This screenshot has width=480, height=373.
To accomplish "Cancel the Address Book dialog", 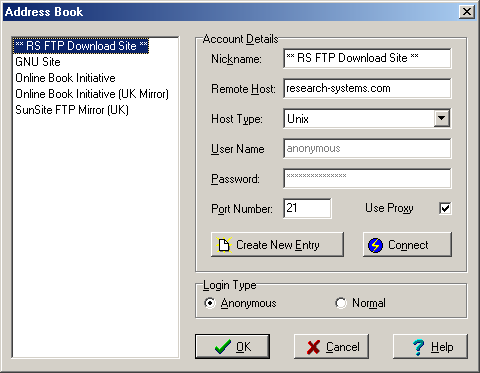I will pyautogui.click(x=331, y=347).
